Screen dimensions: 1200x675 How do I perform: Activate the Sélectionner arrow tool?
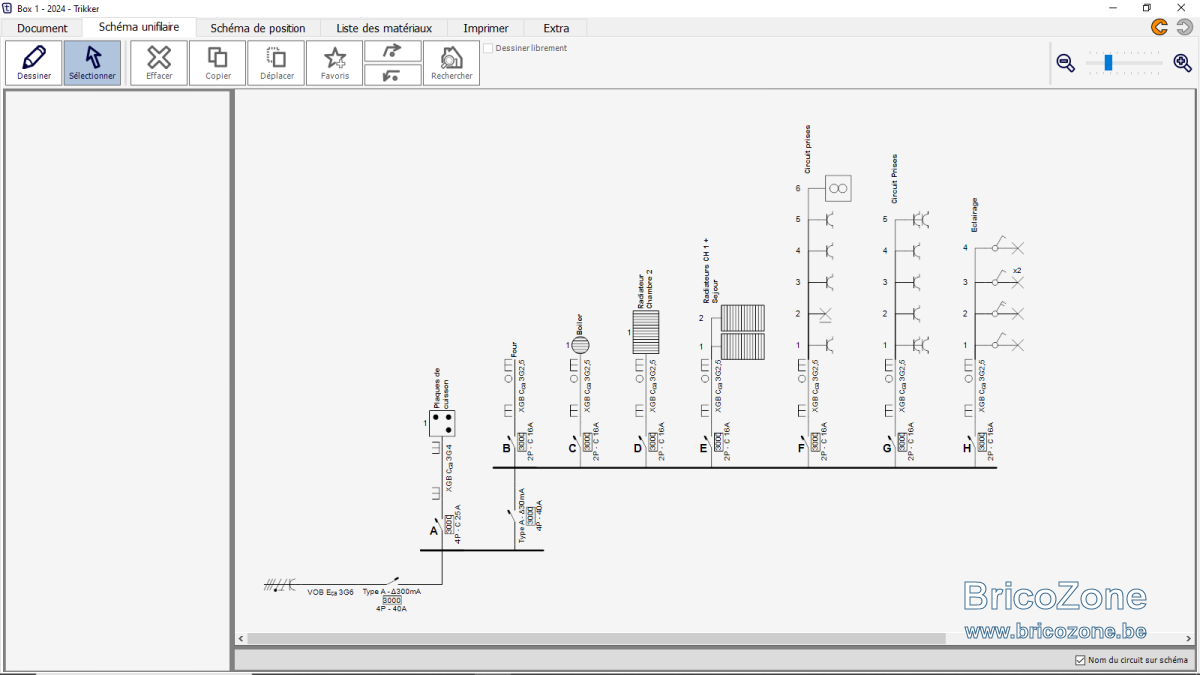coord(92,63)
